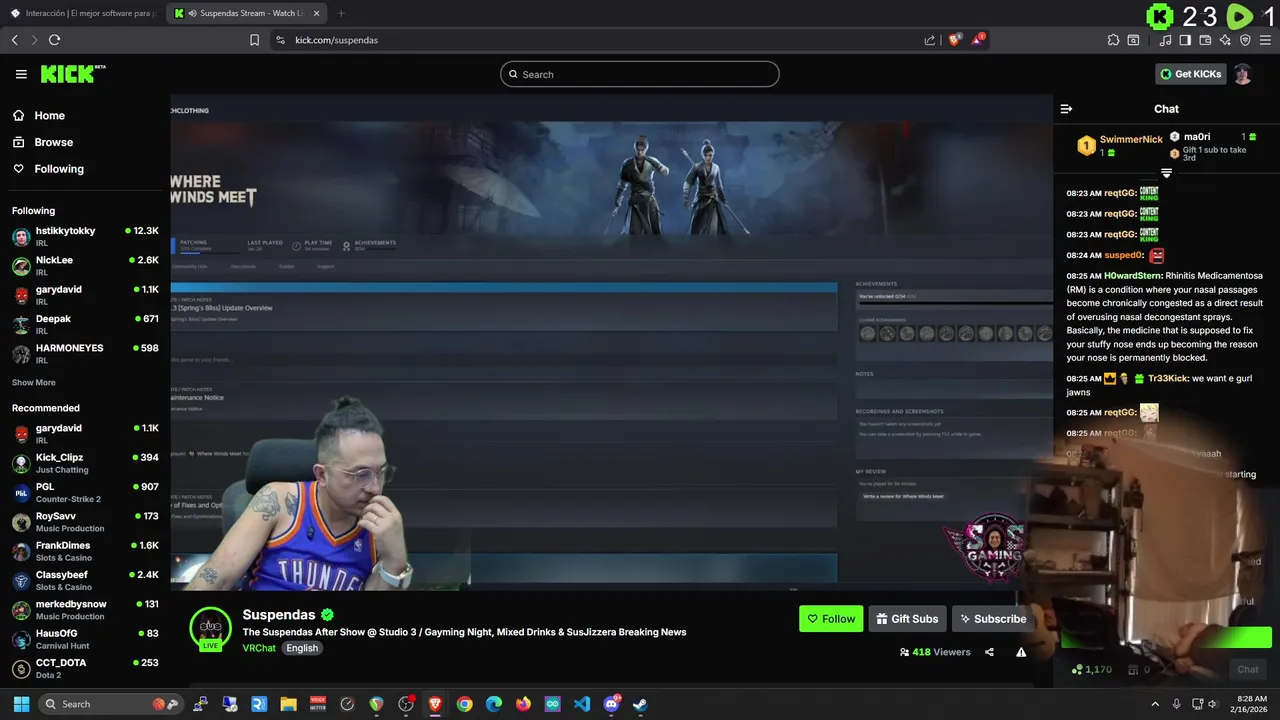Click the English language tag
Viewport: 1280px width, 720px height.
pyautogui.click(x=302, y=648)
